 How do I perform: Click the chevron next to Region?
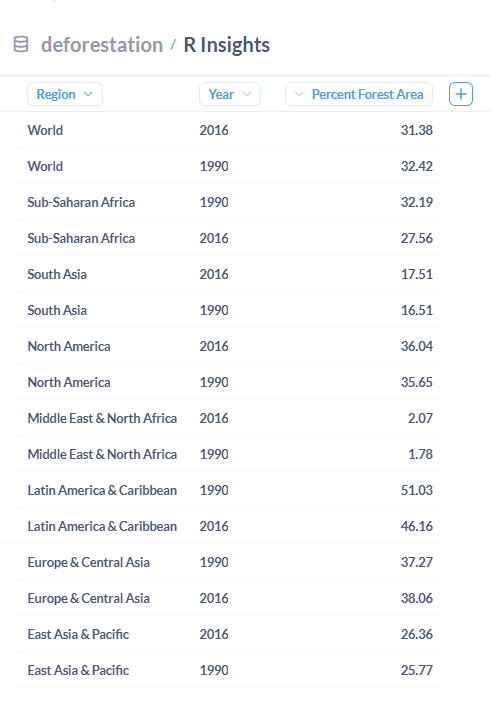click(88, 94)
